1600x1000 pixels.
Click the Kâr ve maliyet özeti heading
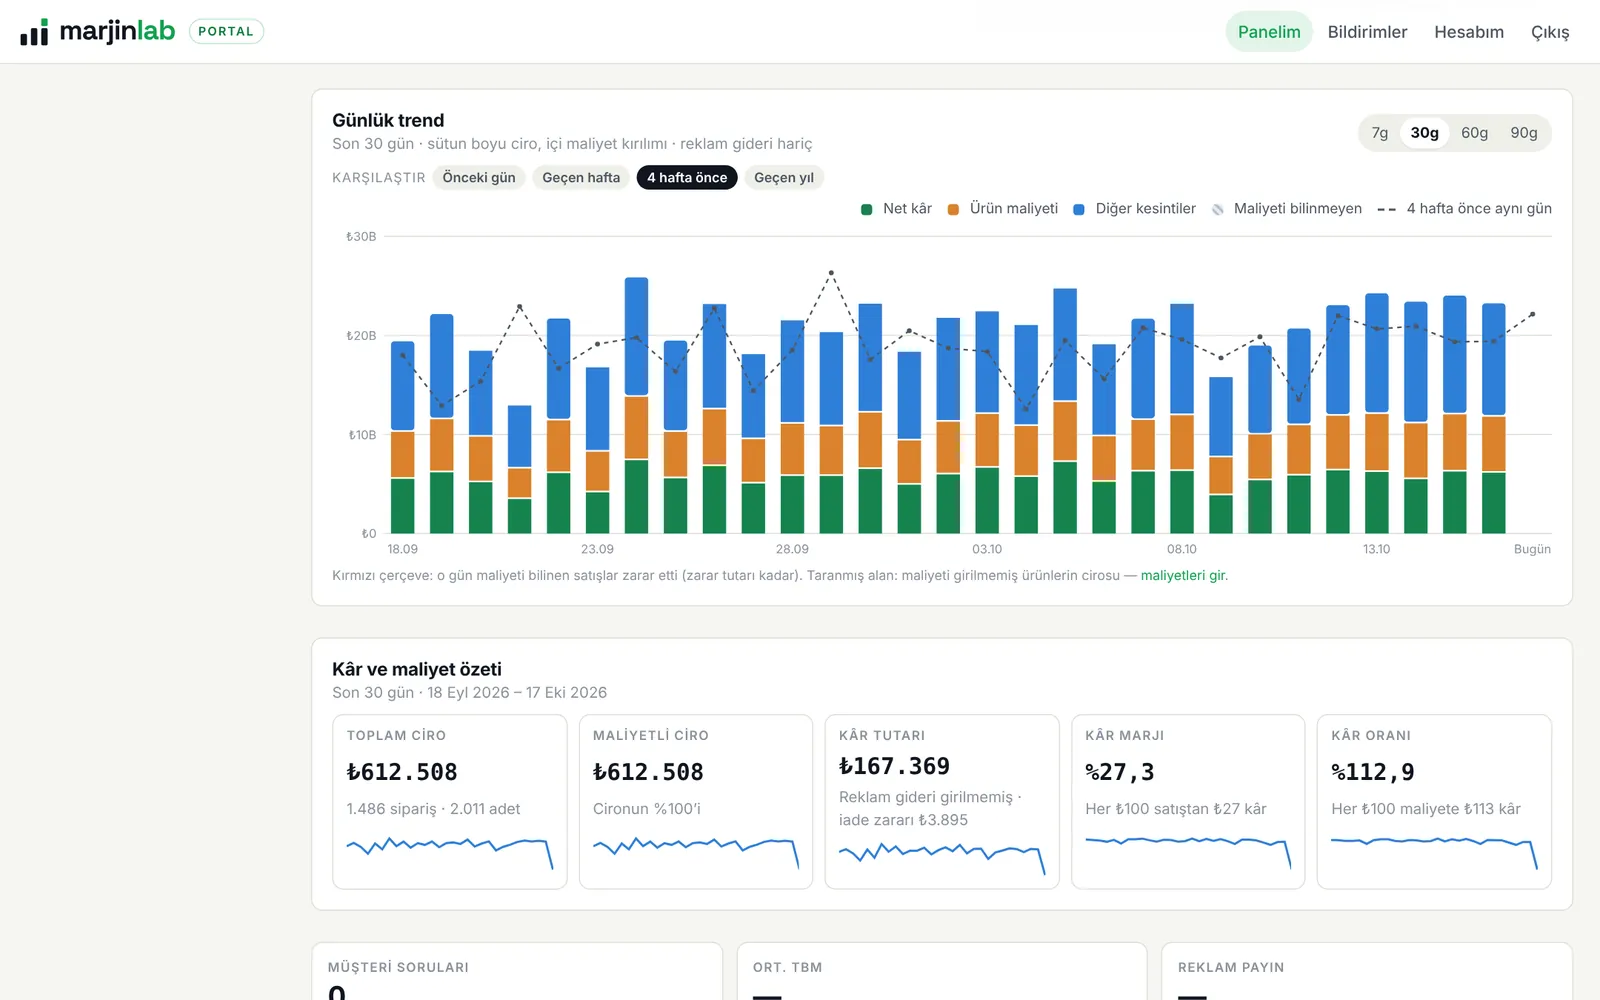click(x=417, y=669)
